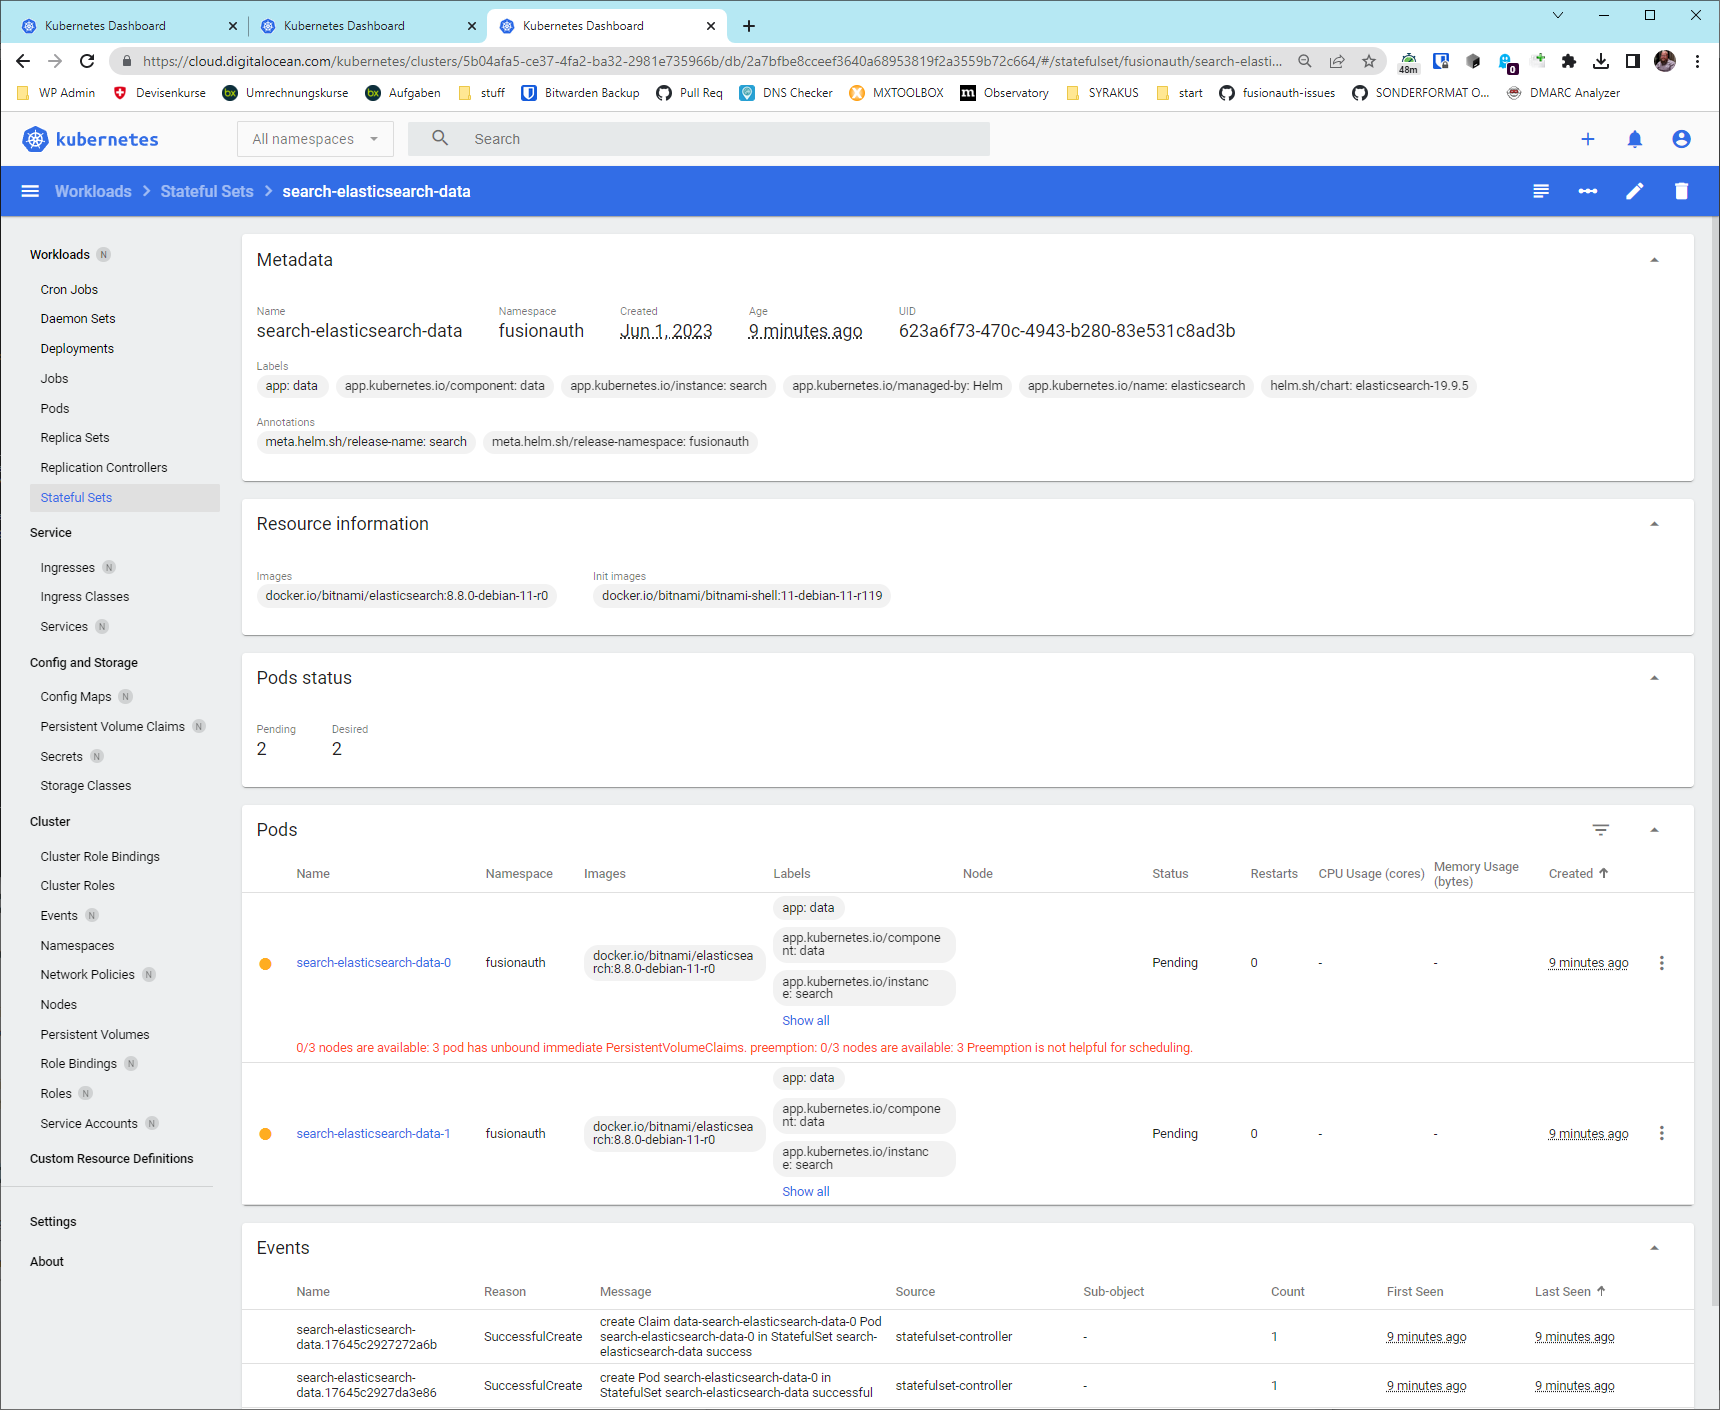Show all labels for search-elasticsearch-data-0
The width and height of the screenshot is (1720, 1410).
tap(805, 1020)
